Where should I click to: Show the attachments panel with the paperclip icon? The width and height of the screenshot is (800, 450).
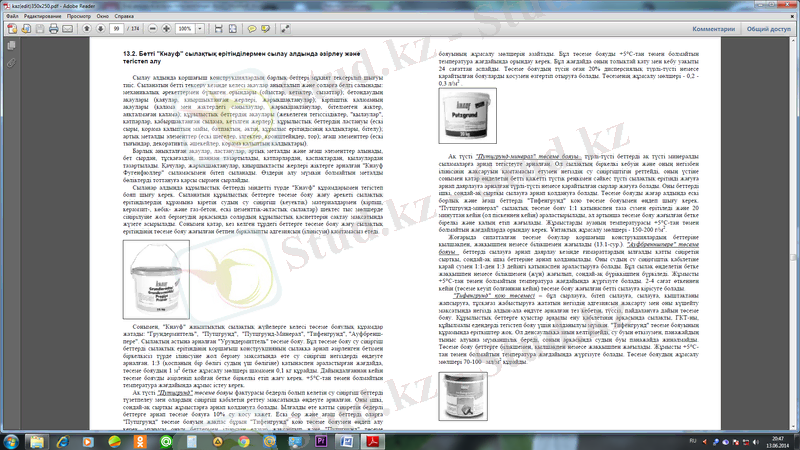point(11,63)
